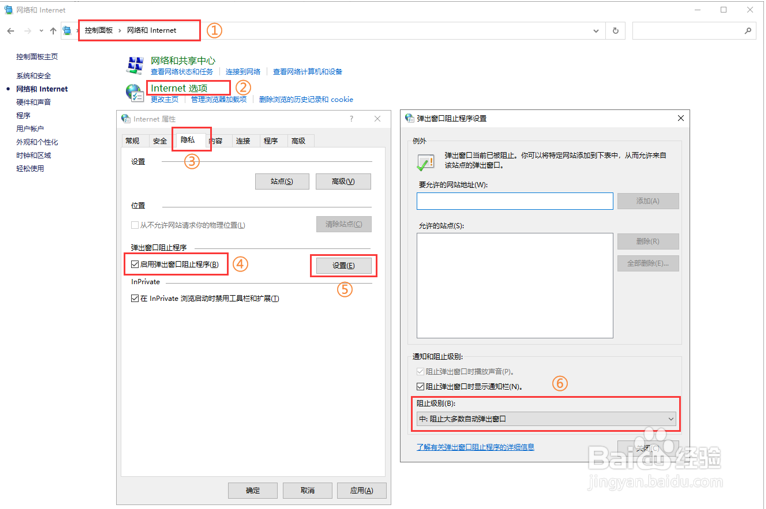Click the refresh button beside address bar

pyautogui.click(x=616, y=31)
